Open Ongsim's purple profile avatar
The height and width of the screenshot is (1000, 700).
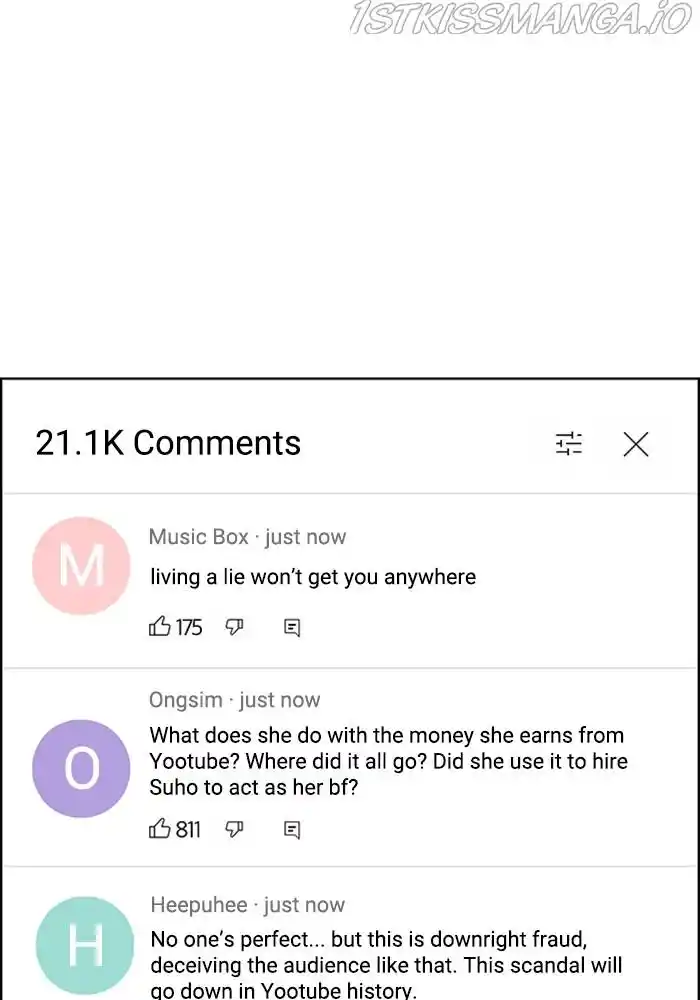coord(81,768)
